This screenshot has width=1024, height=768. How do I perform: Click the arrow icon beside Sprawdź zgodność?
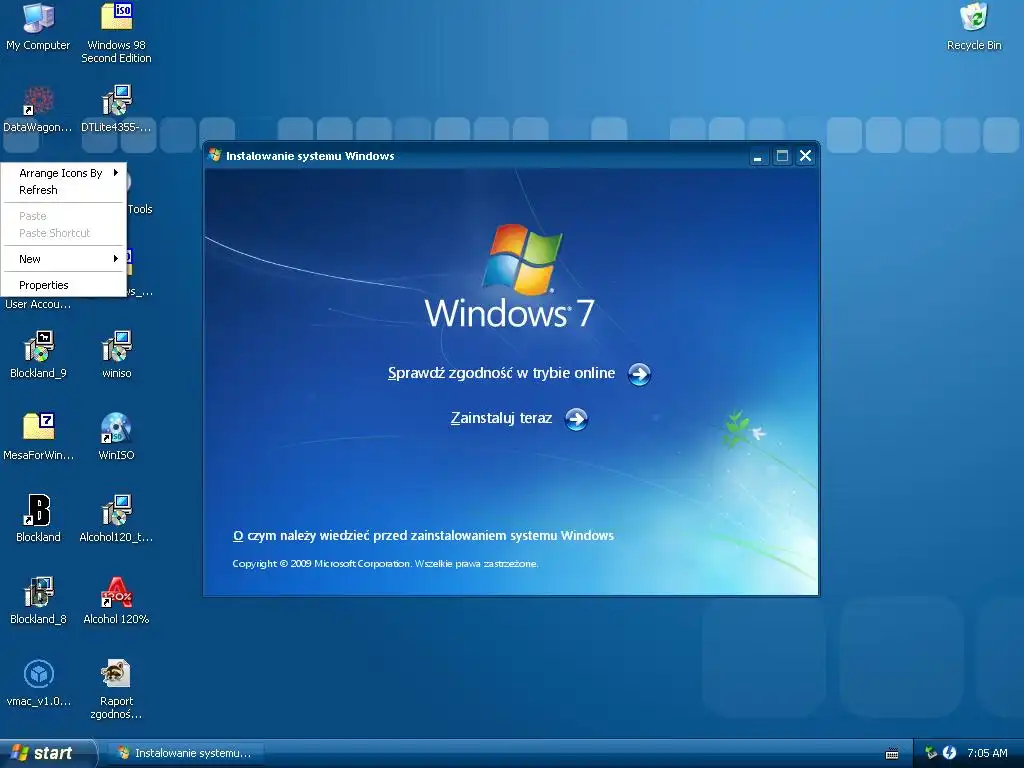click(x=639, y=374)
